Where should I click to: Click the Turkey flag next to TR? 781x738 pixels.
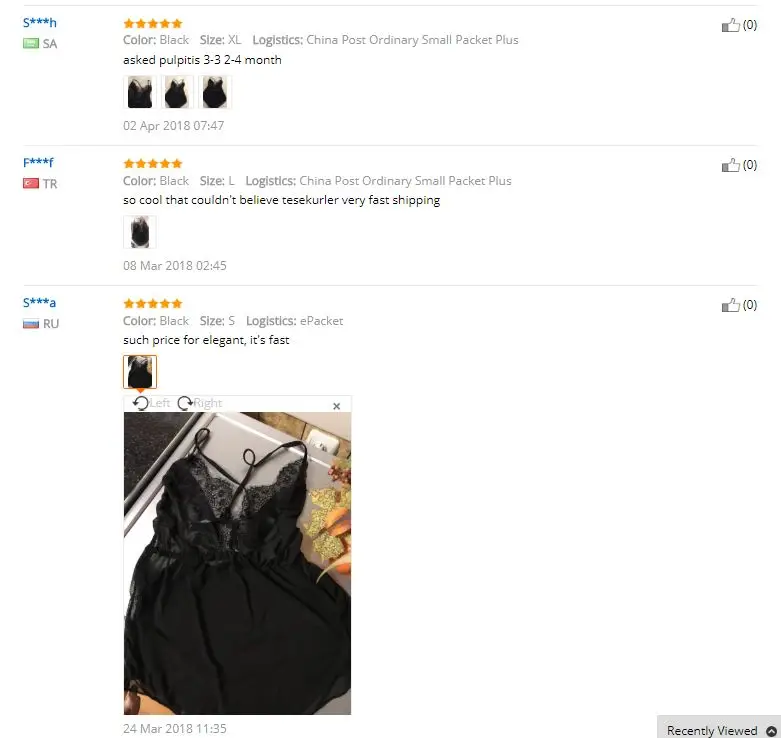pos(31,184)
